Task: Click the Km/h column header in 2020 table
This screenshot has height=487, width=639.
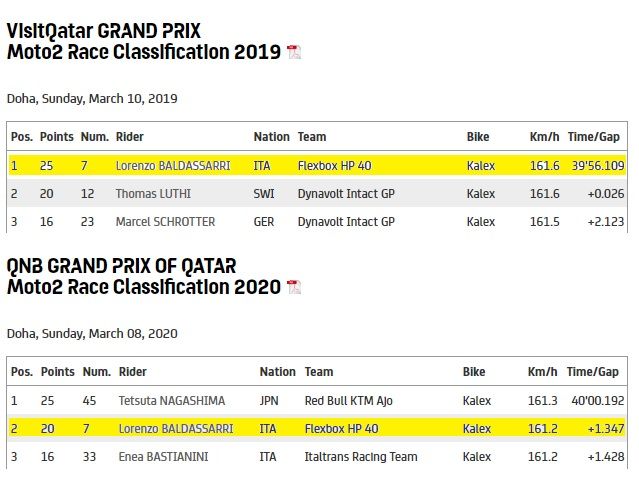Action: coord(542,372)
